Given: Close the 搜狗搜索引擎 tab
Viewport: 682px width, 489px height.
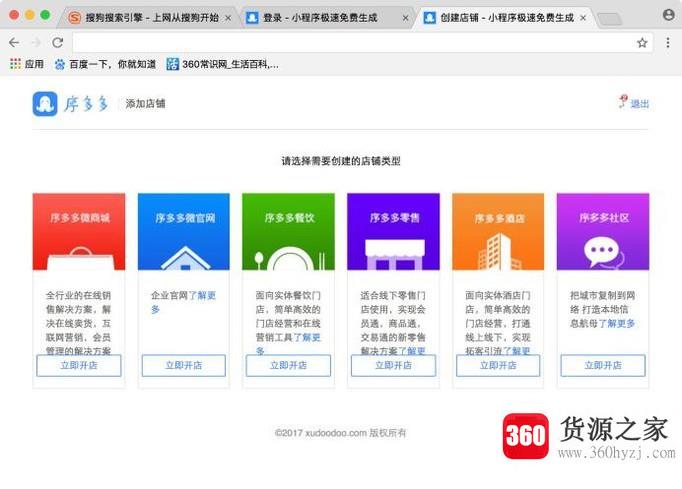Looking at the screenshot, I should tap(228, 18).
